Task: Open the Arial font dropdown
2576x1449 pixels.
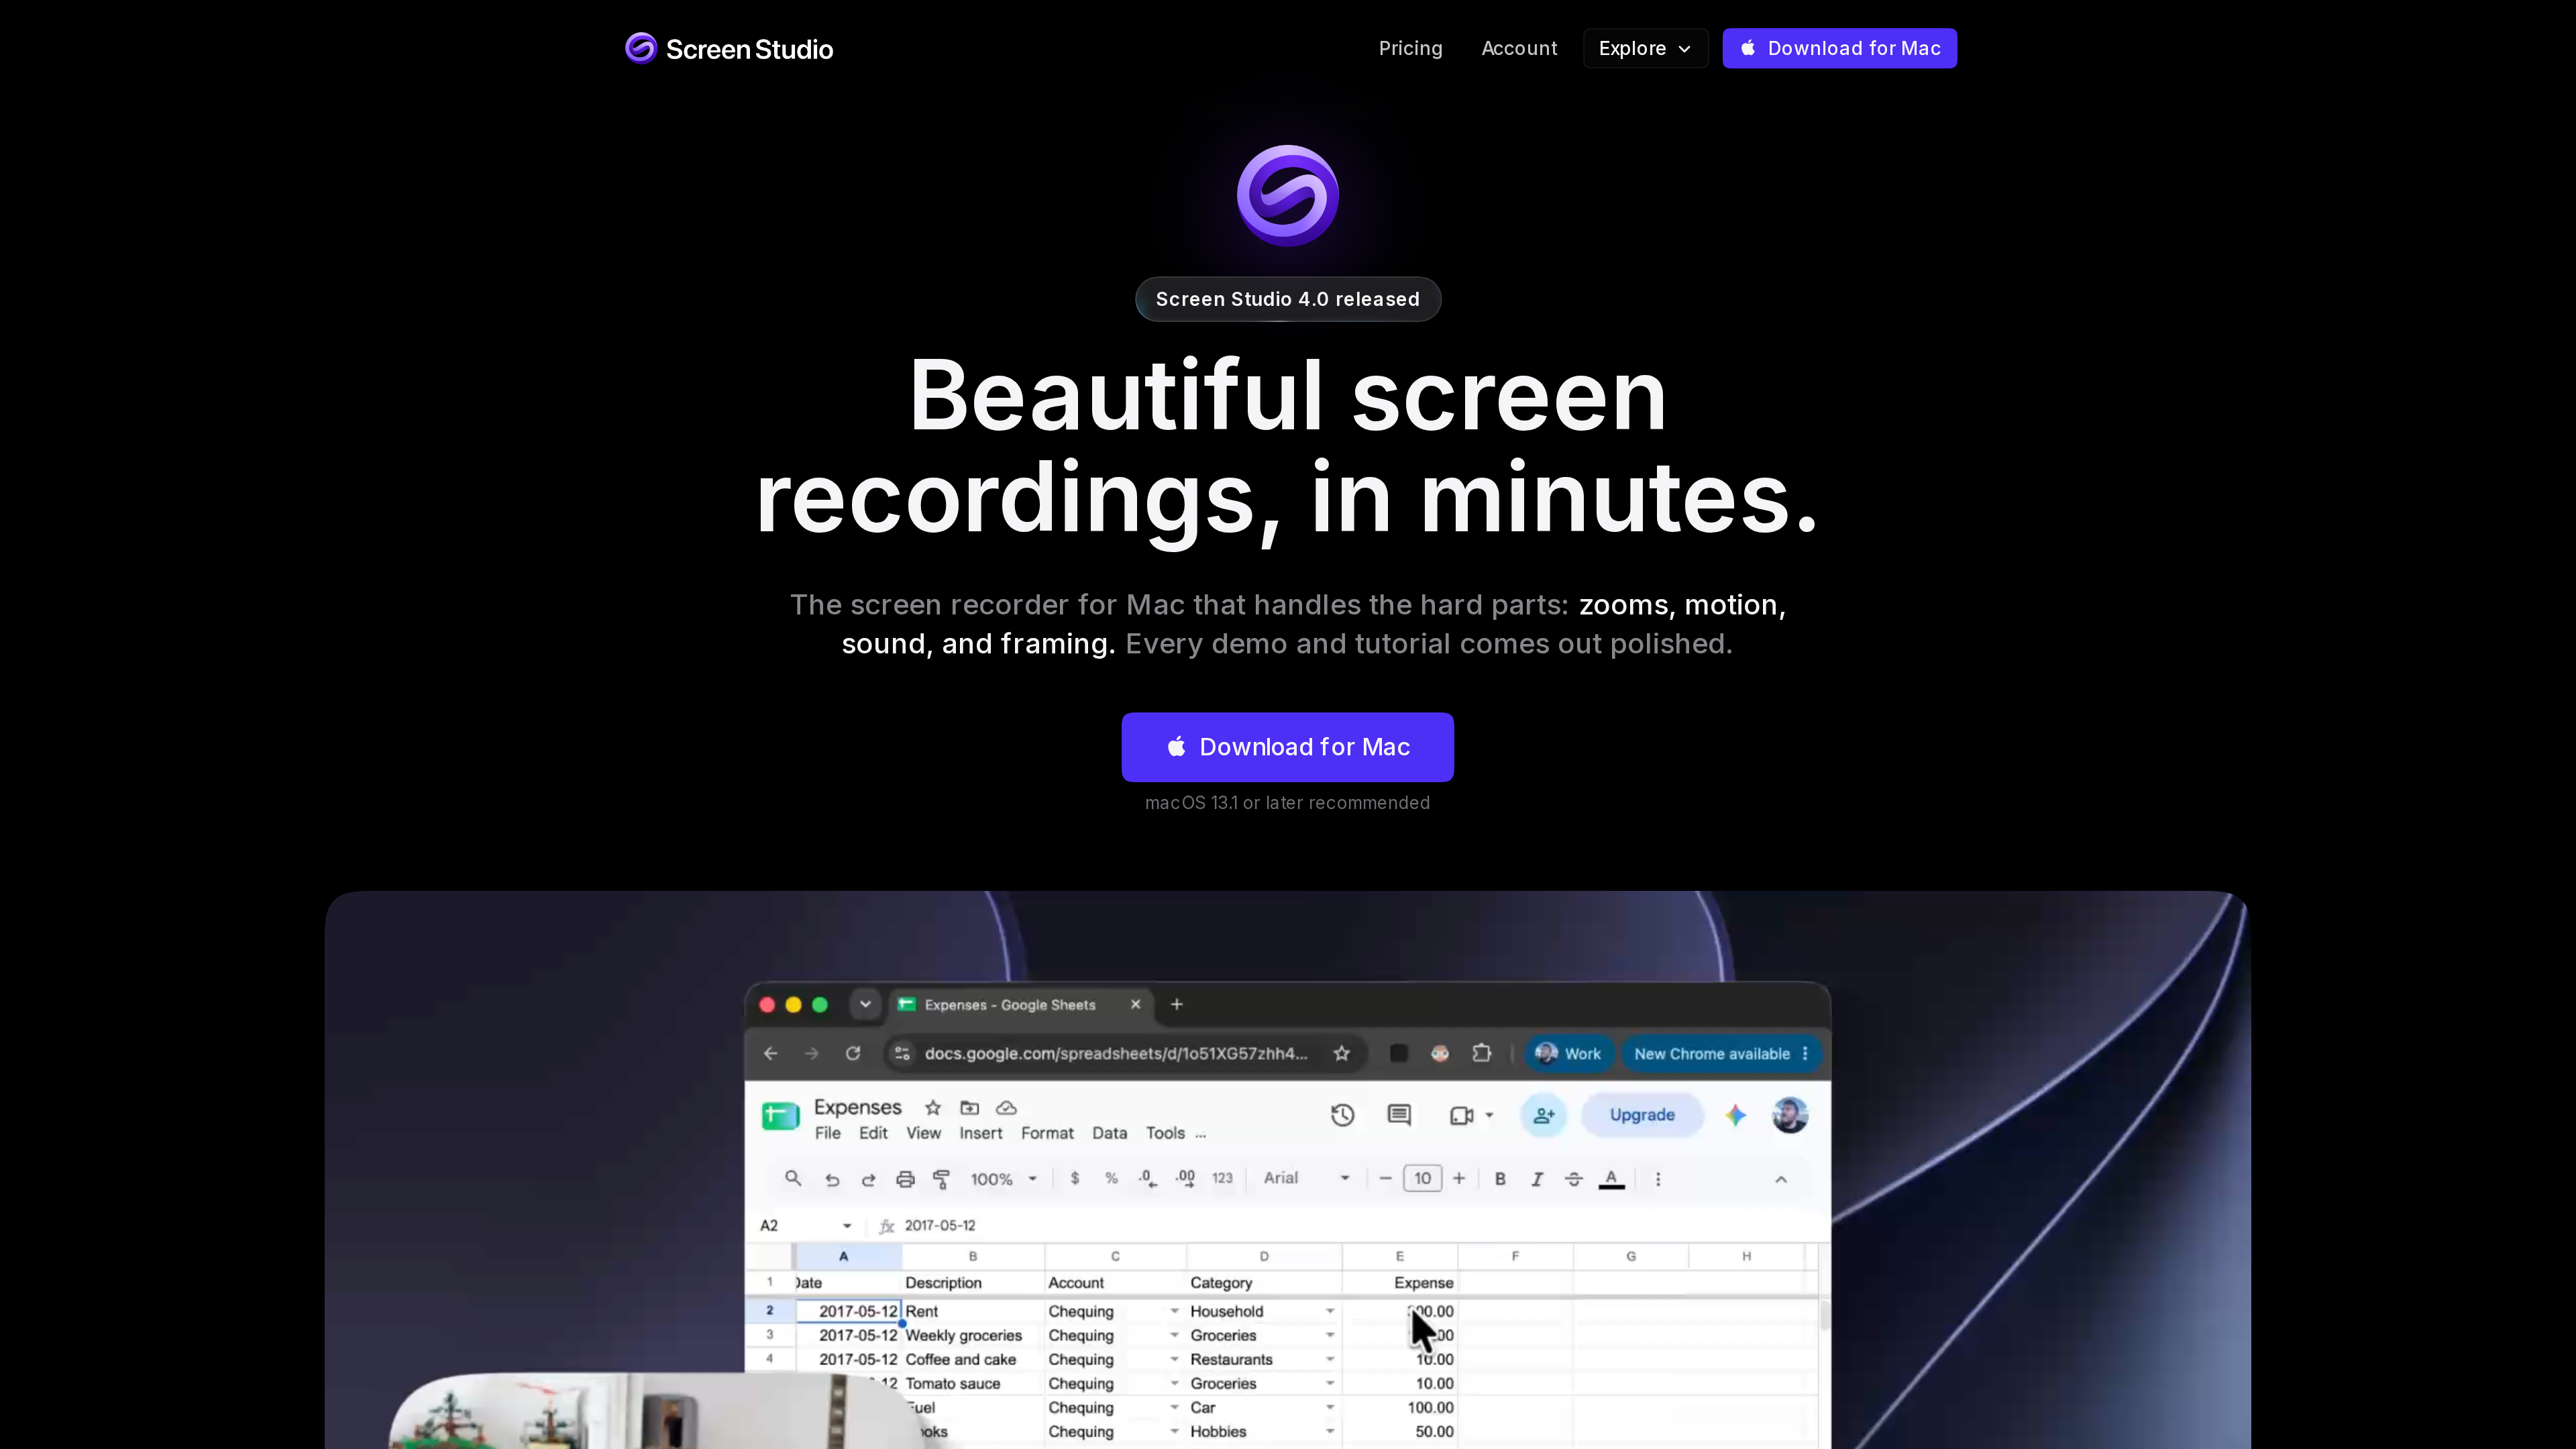Action: 1306,1178
